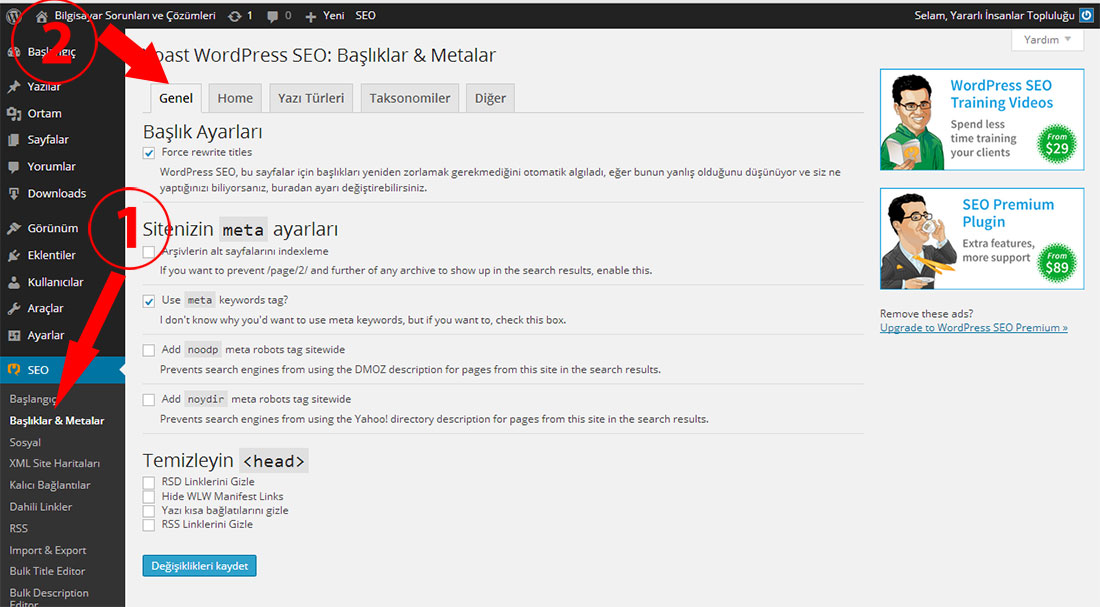The width and height of the screenshot is (1100, 607).
Task: Check Hide WLW Manifest Links
Action: click(149, 497)
